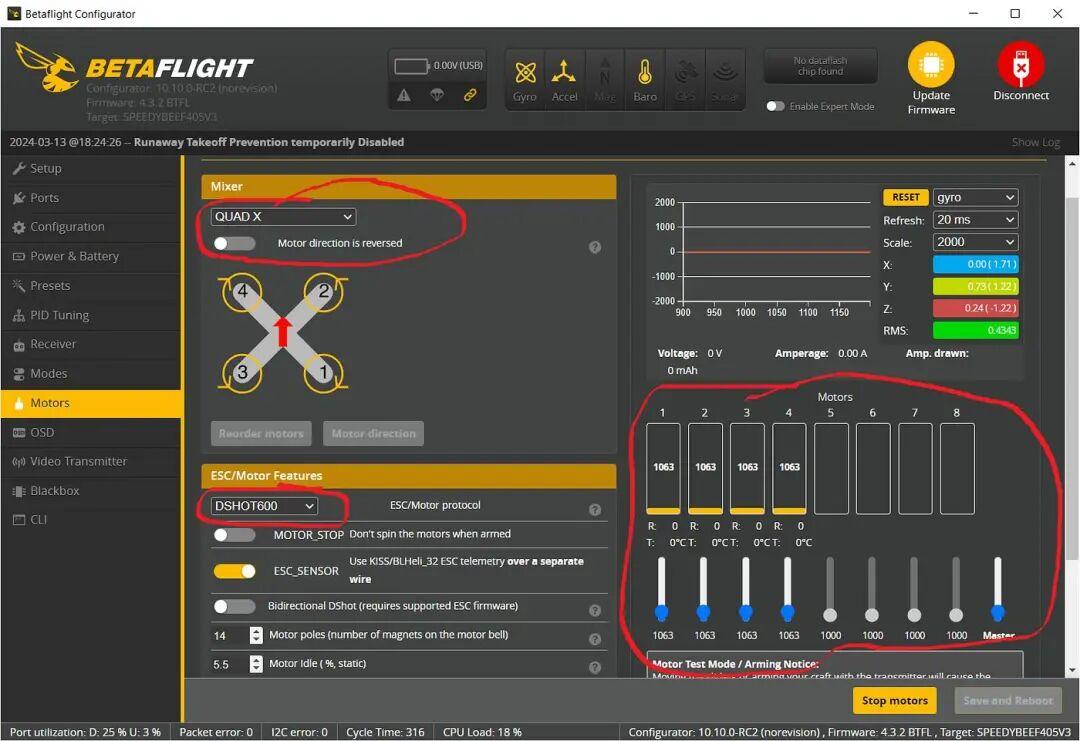Click motor 1 in quad diagram
This screenshot has width=1080, height=741.
pyautogui.click(x=324, y=373)
